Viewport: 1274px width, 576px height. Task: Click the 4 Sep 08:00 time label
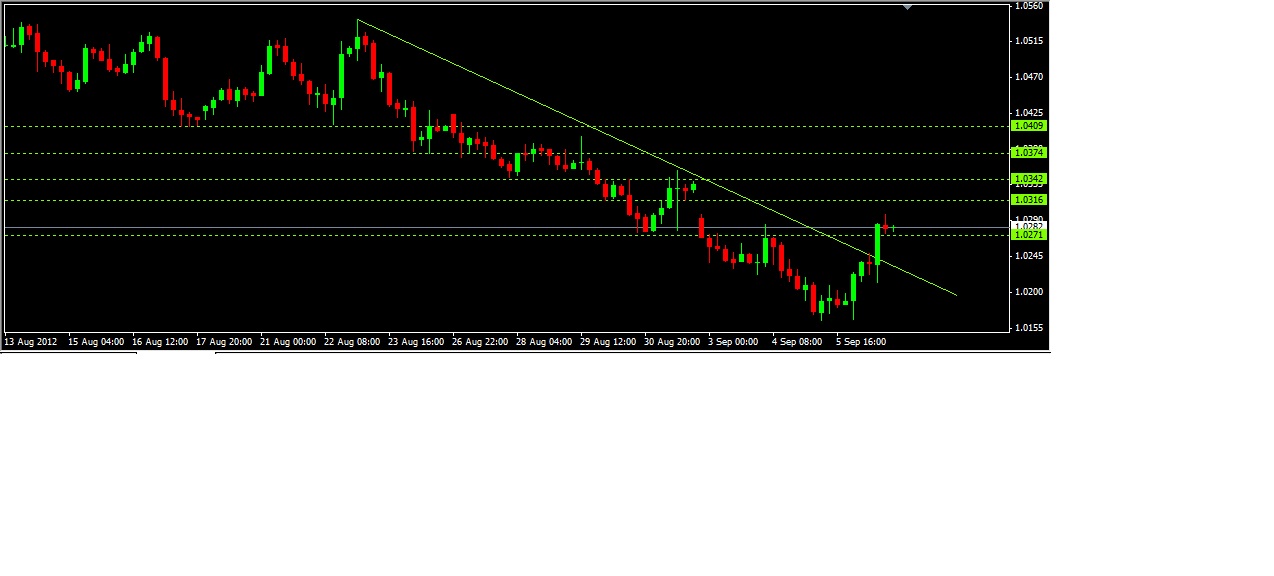[x=797, y=342]
